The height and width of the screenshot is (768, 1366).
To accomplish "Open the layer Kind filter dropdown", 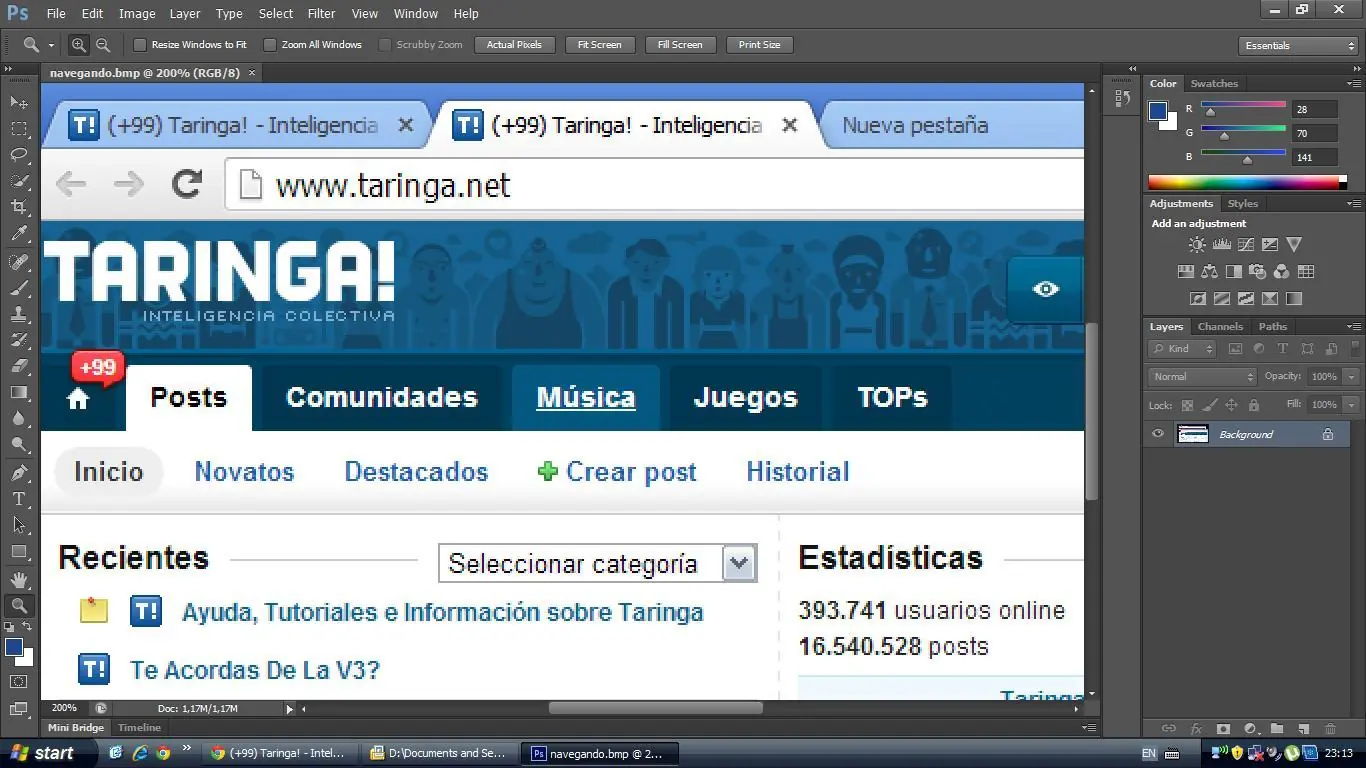I will tap(1182, 349).
